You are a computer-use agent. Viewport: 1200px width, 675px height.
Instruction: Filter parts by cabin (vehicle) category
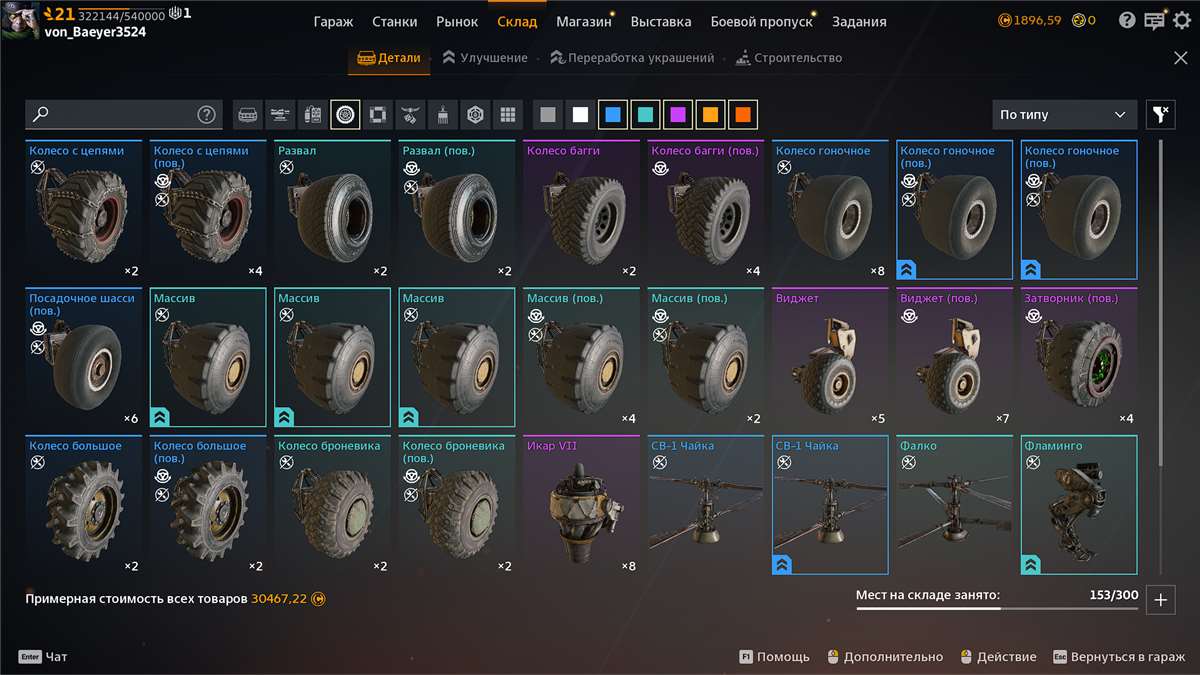(249, 115)
